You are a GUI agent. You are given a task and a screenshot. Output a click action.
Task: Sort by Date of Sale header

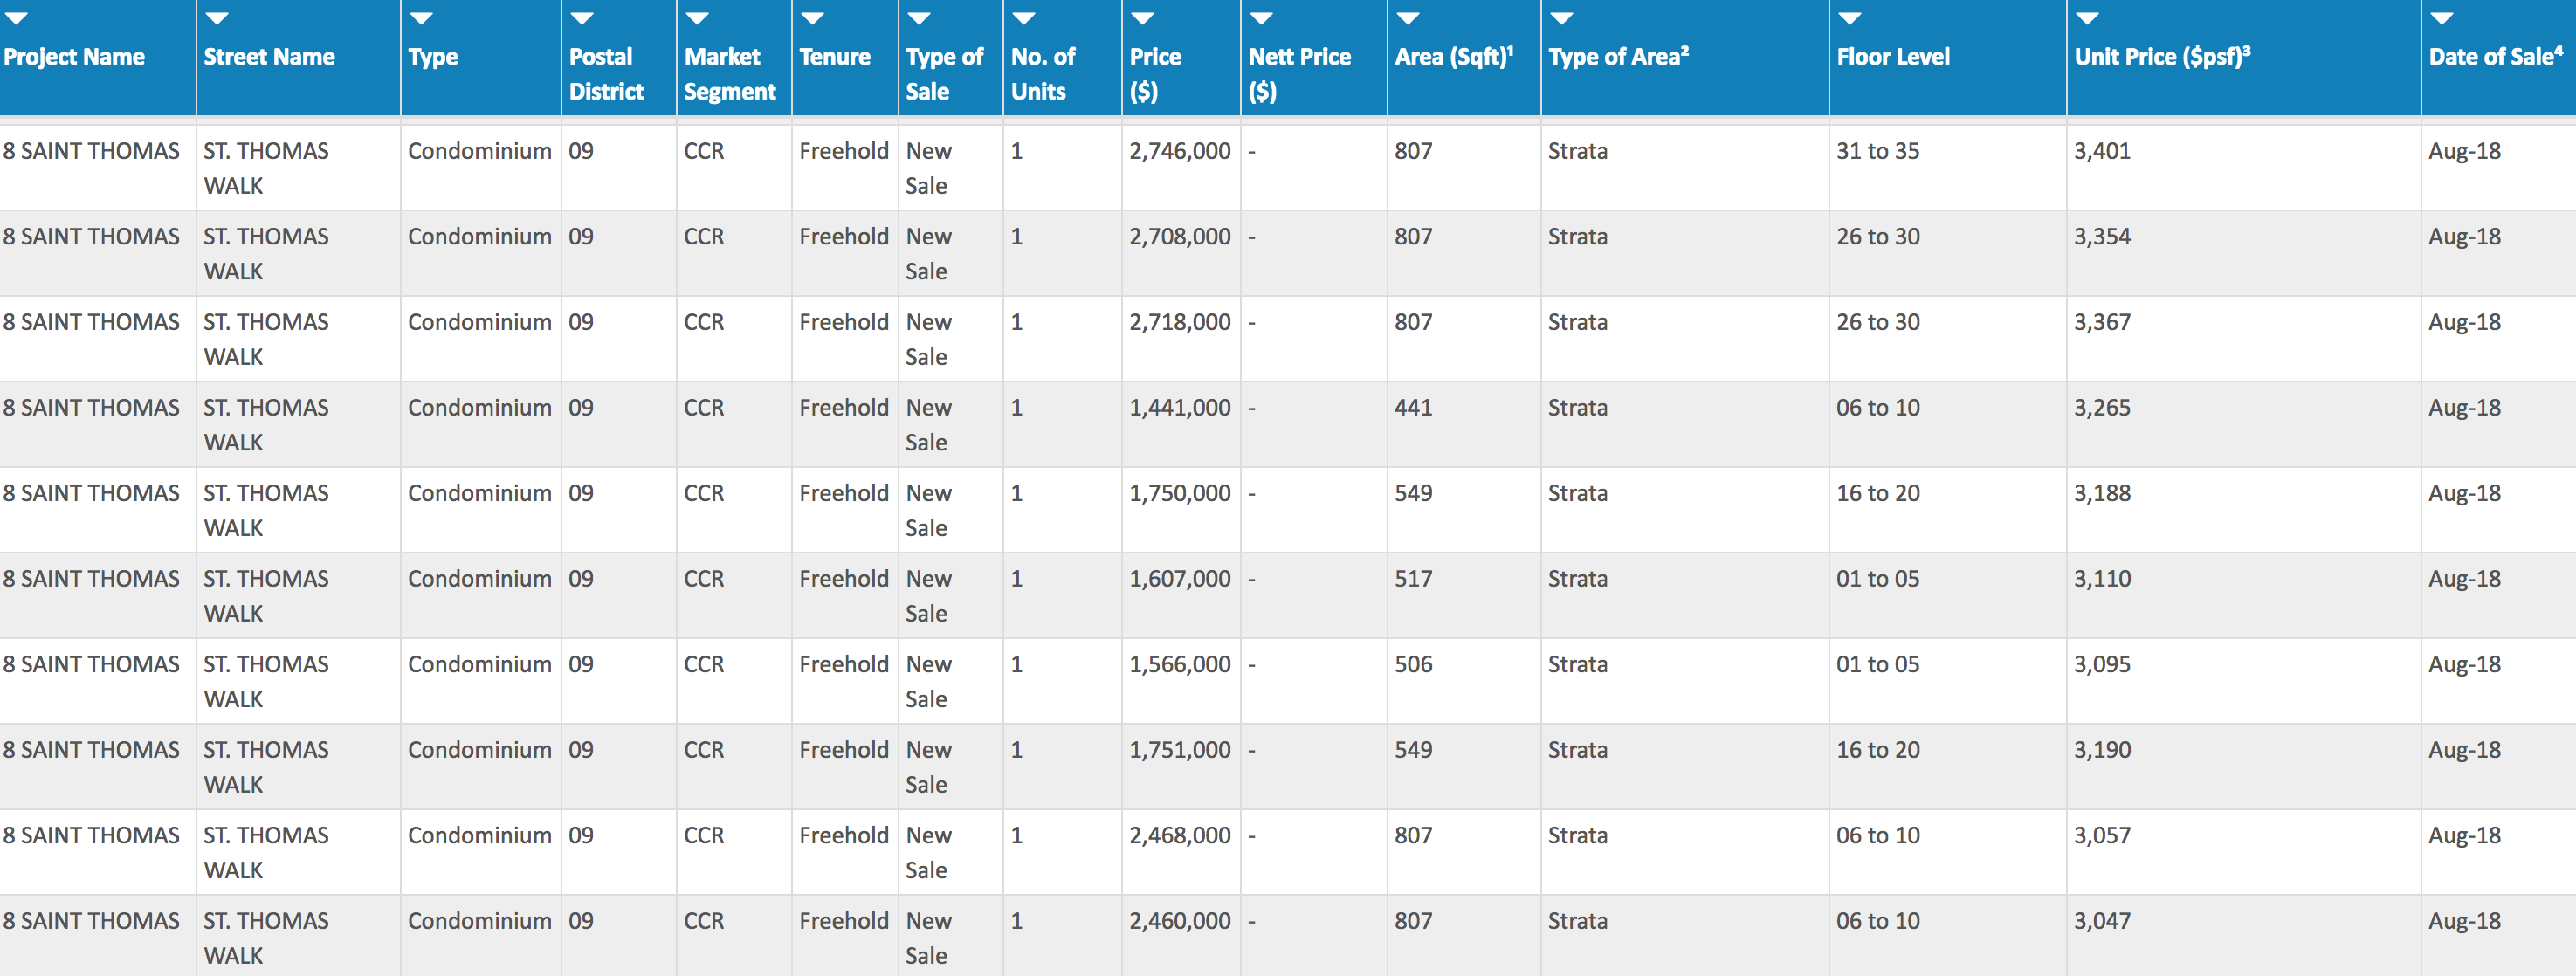pyautogui.click(x=2496, y=57)
